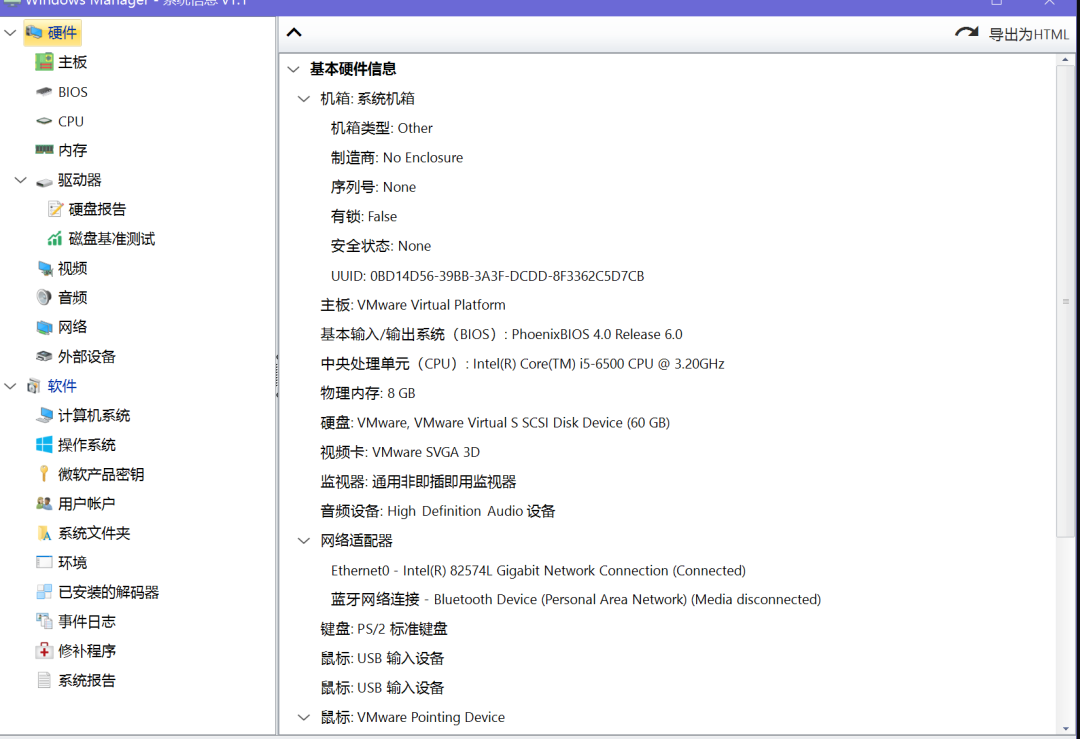The width and height of the screenshot is (1080, 739).
Task: Open the 操作系统 label in the tree
Action: (87, 445)
